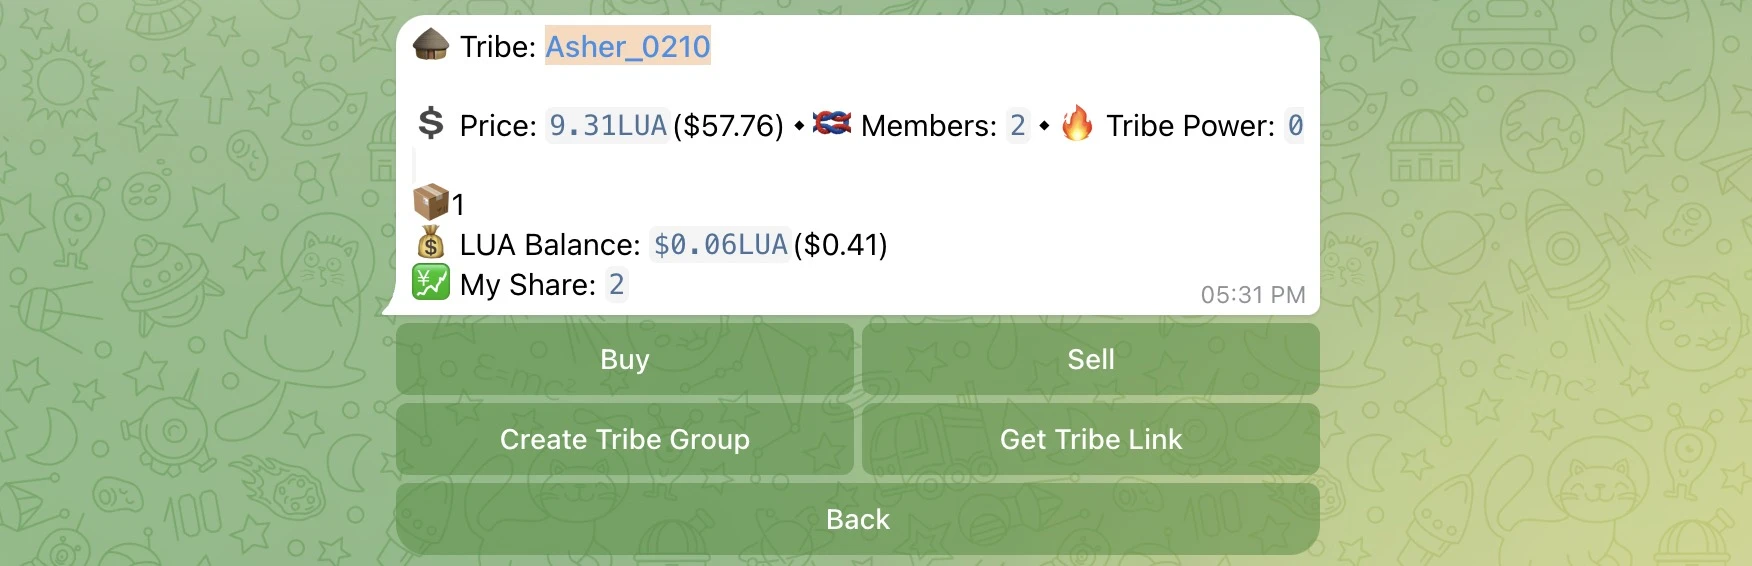The image size is (1752, 566).
Task: Copy the My Share value
Action: 616,285
